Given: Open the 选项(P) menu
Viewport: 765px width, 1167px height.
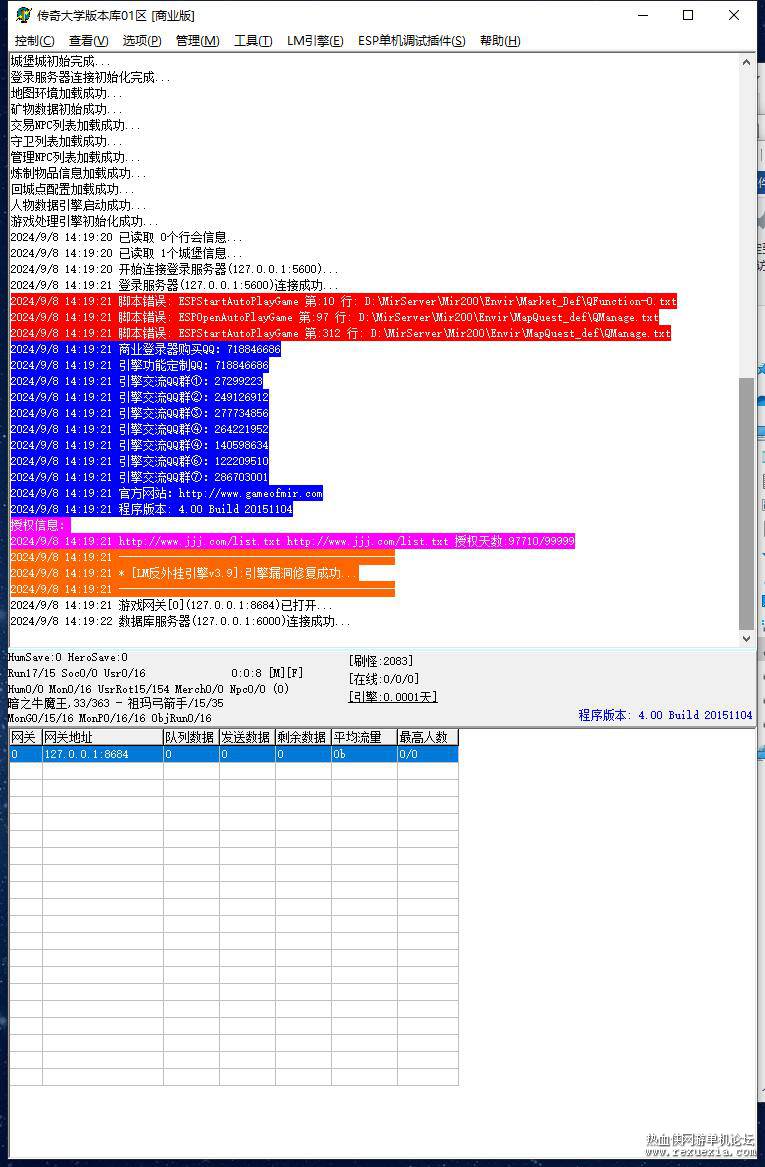Looking at the screenshot, I should click(x=141, y=41).
